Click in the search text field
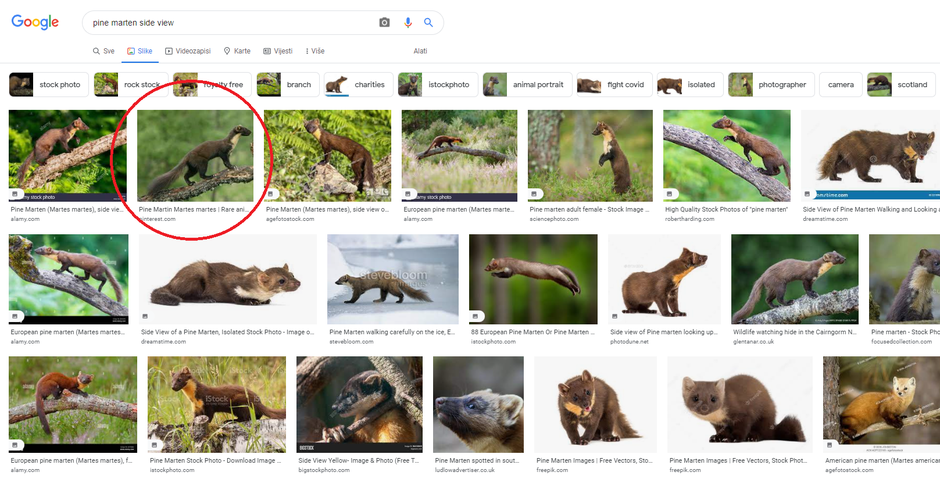This screenshot has height=479, width=940. 230,22
